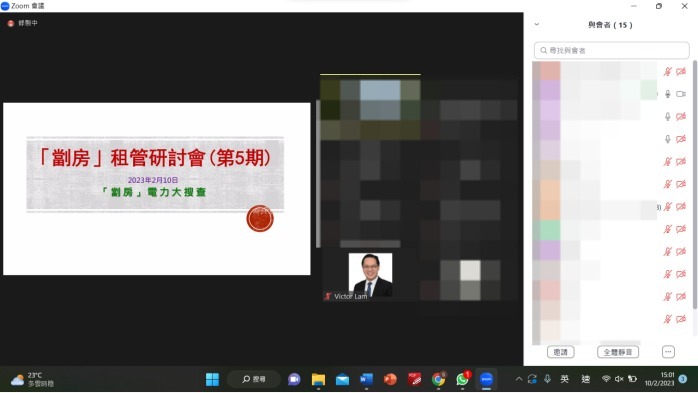This screenshot has height=393, width=698.
Task: Click the 全體靜音 mute all button
Action: pyautogui.click(x=618, y=352)
